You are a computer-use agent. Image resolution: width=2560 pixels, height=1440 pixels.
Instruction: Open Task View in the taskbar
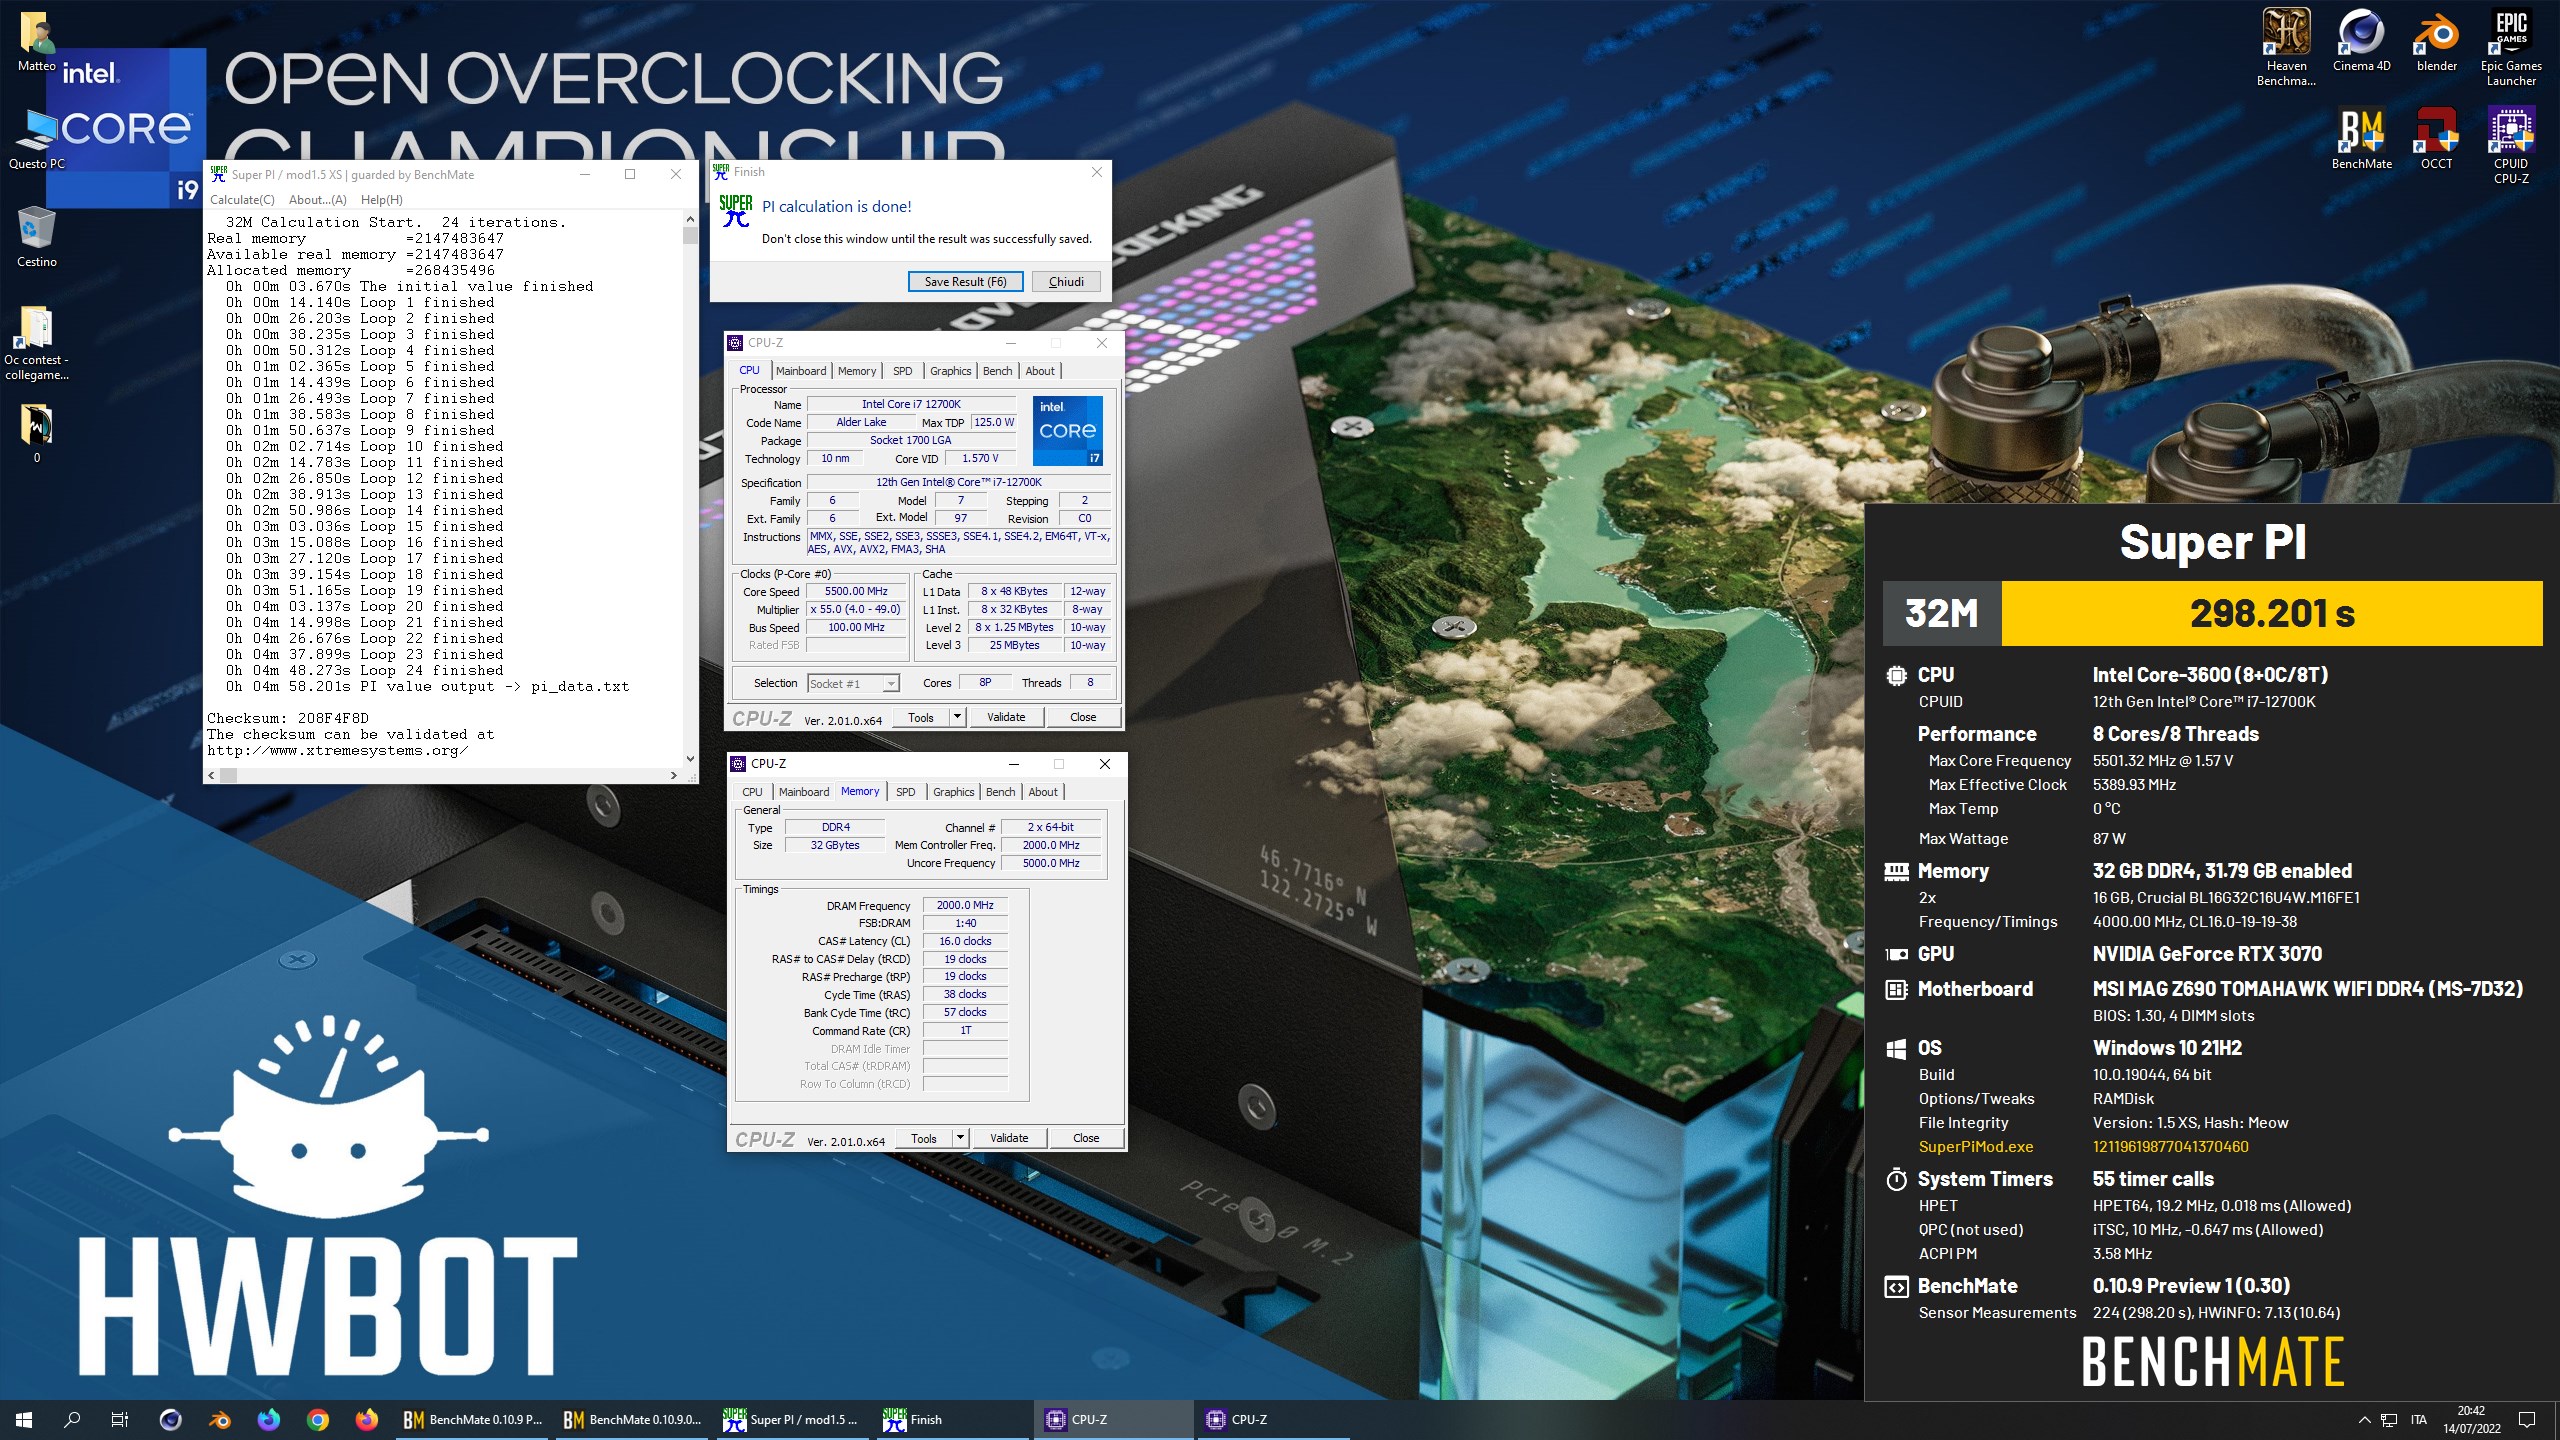point(120,1419)
